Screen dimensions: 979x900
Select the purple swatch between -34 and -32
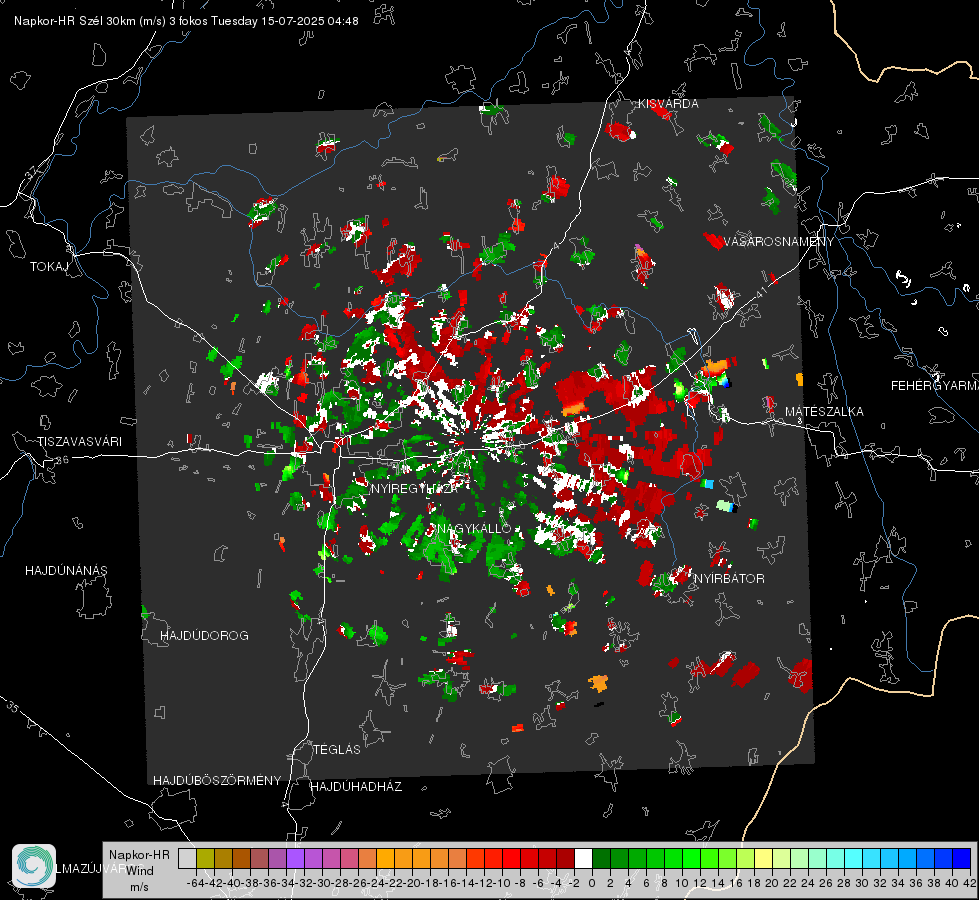(x=295, y=859)
